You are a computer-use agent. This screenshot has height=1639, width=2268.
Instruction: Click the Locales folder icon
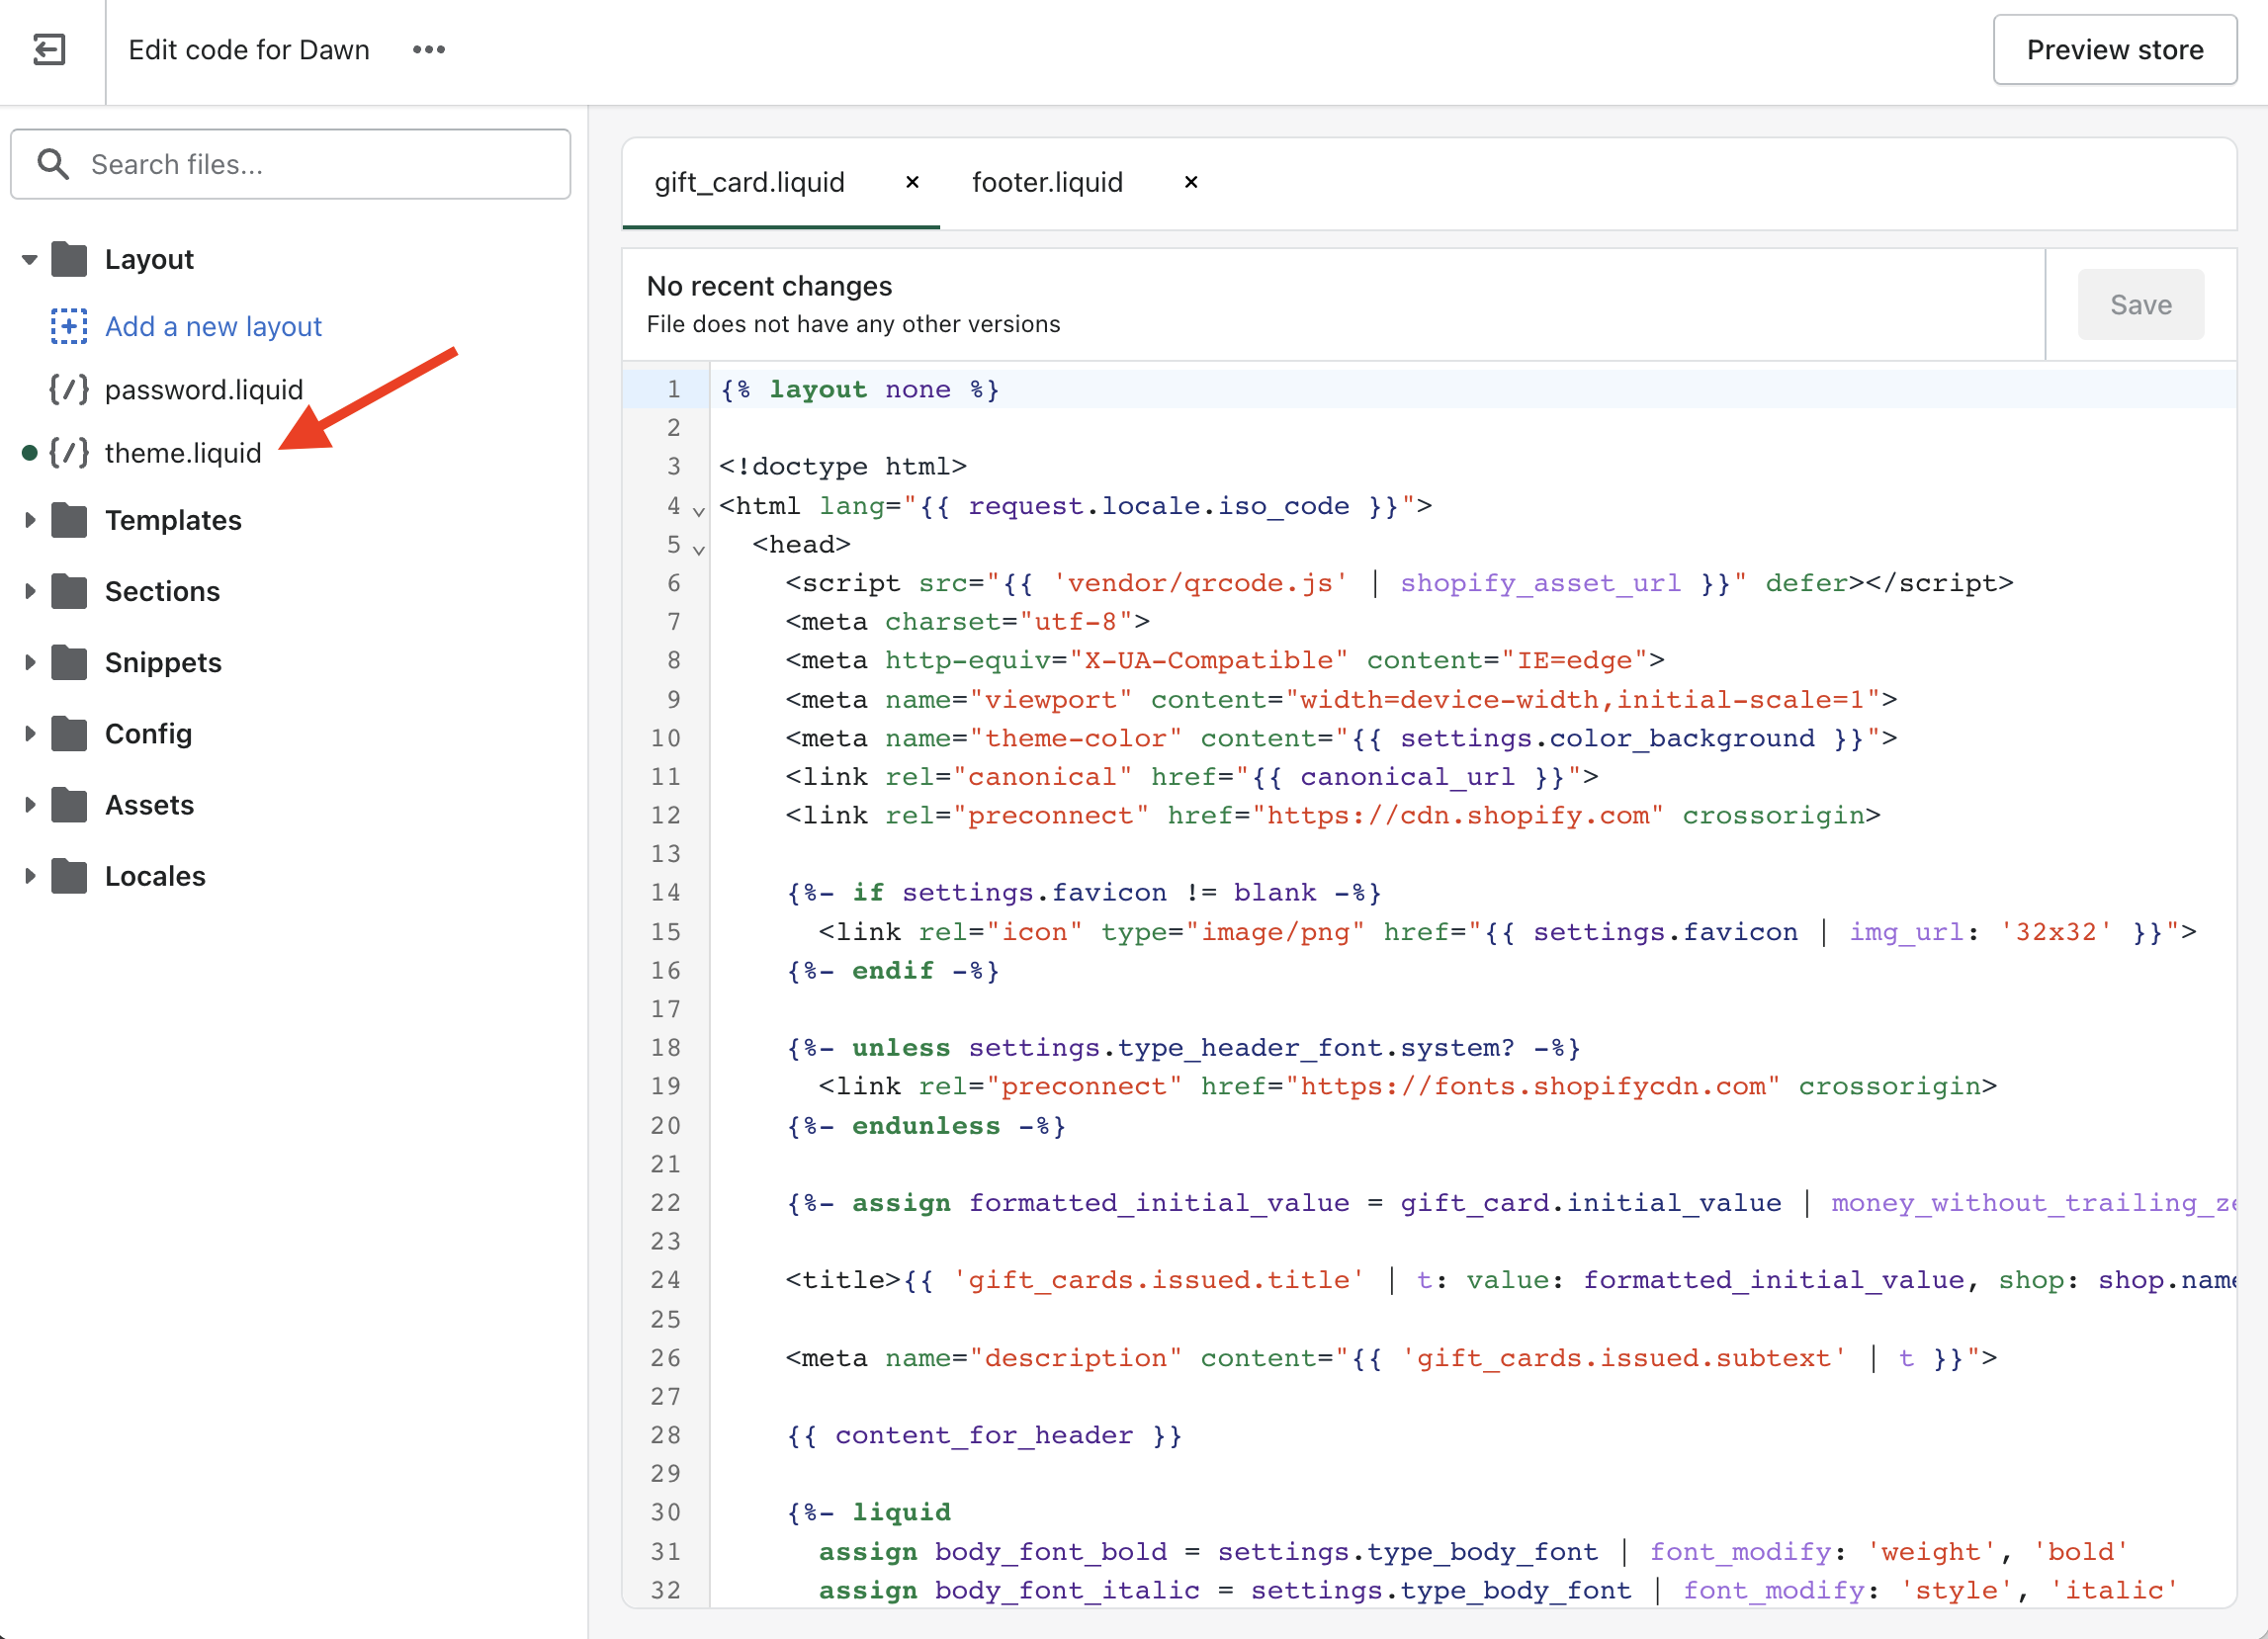click(x=69, y=875)
